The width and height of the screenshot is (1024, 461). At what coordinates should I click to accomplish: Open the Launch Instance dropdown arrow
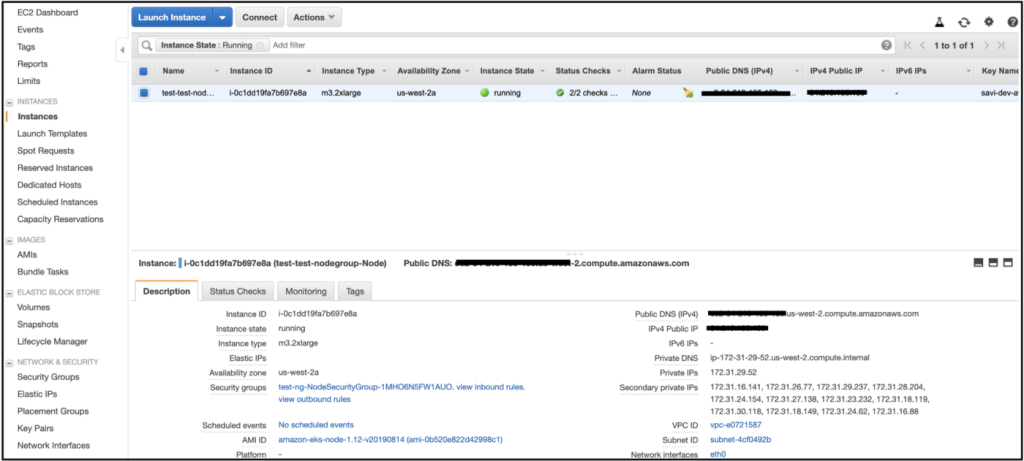(223, 18)
